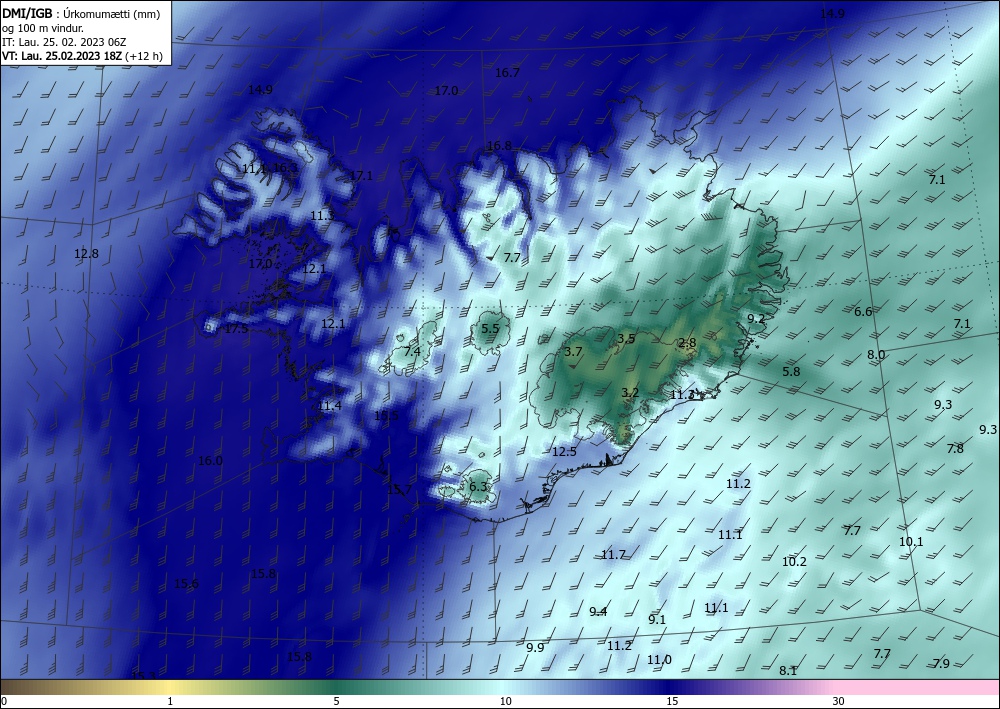Click the 16.0 value southwest of Reykjanes
Image resolution: width=1000 pixels, height=709 pixels.
[210, 460]
